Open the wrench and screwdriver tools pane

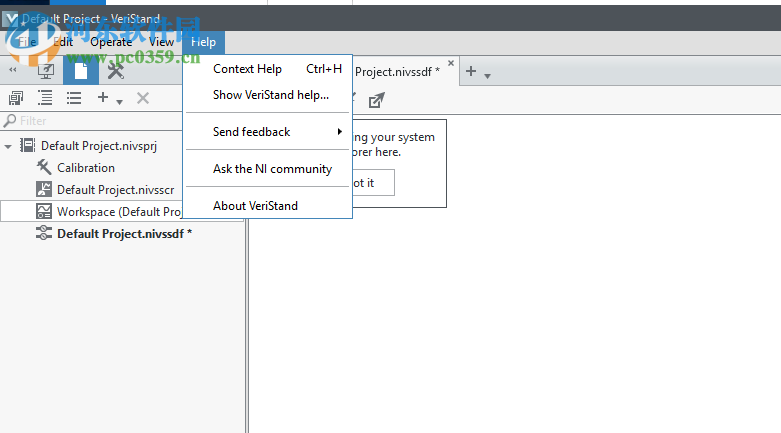point(115,70)
